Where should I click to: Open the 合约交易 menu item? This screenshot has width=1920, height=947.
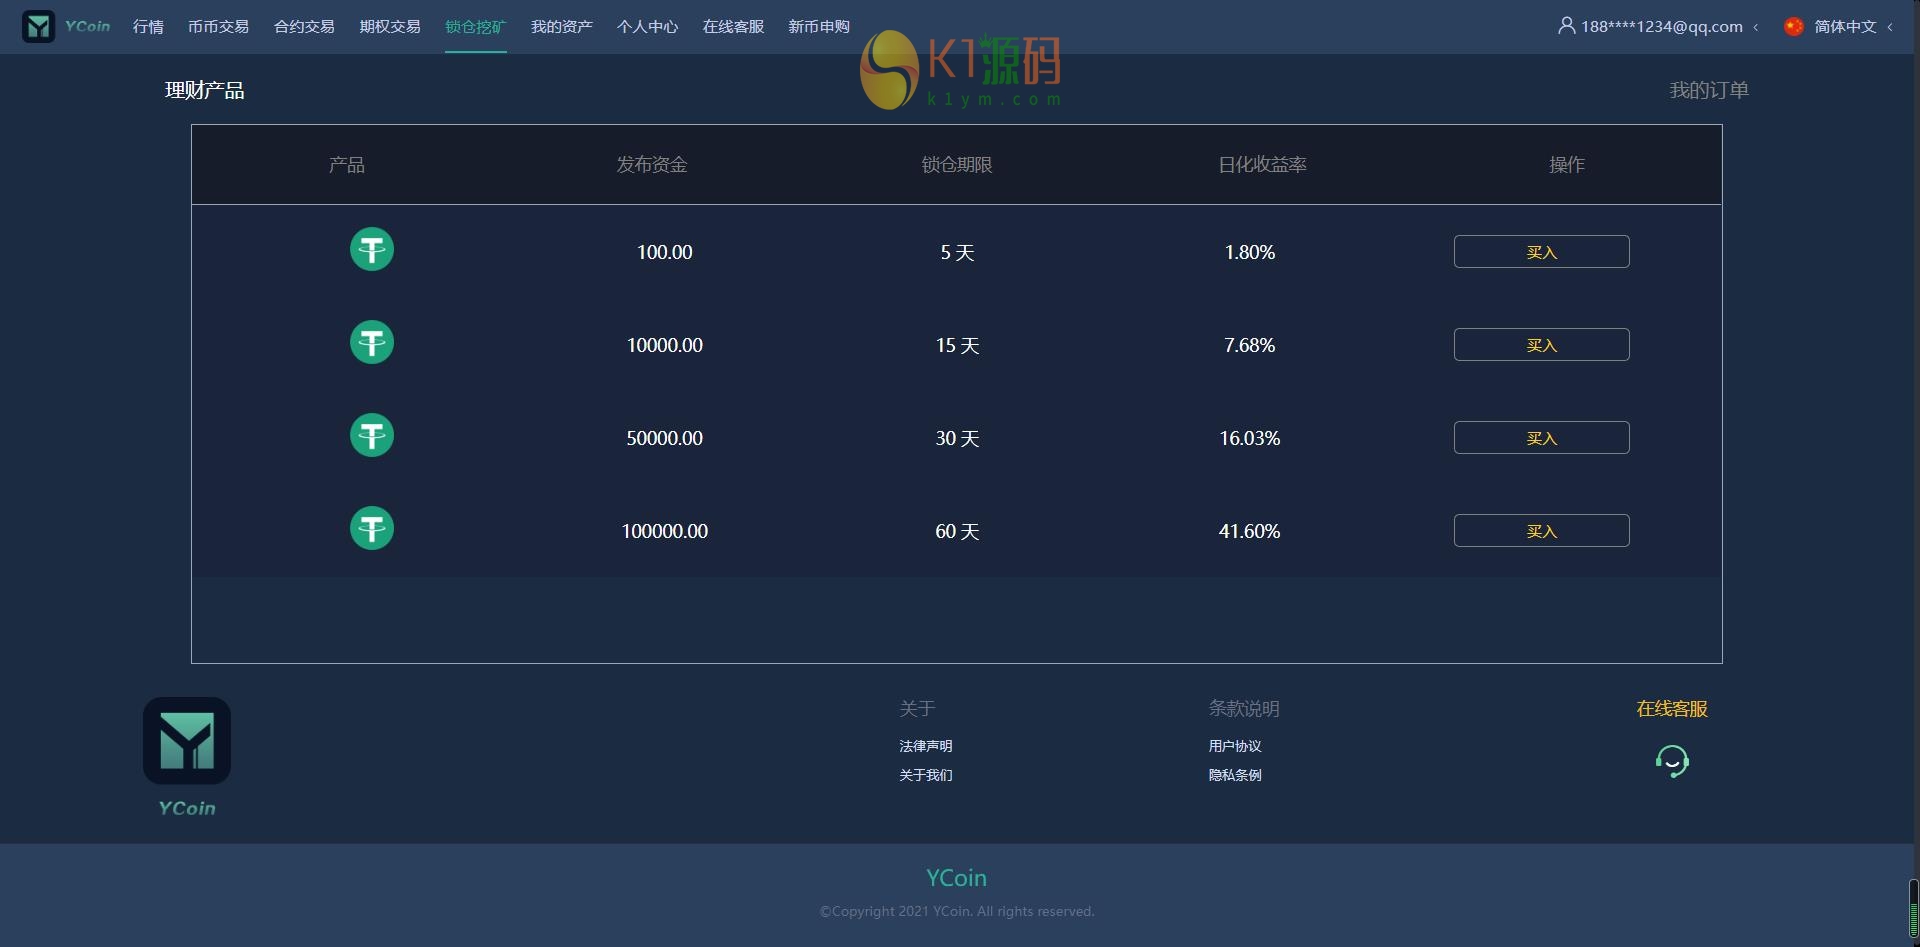(x=304, y=27)
